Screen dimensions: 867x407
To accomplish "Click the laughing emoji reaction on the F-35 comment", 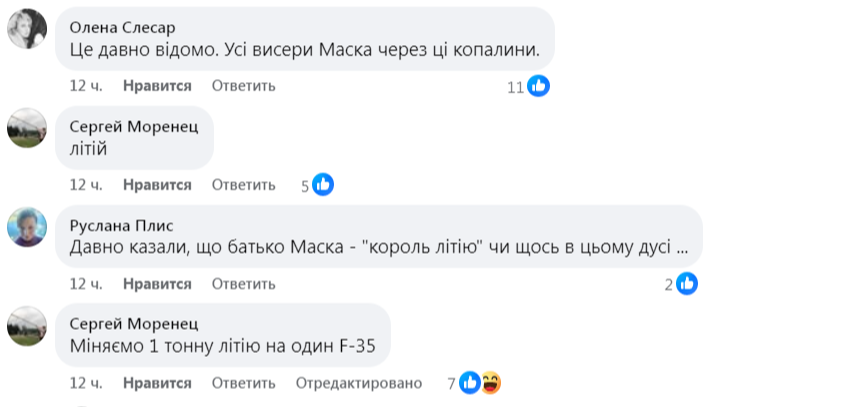I will pos(490,382).
